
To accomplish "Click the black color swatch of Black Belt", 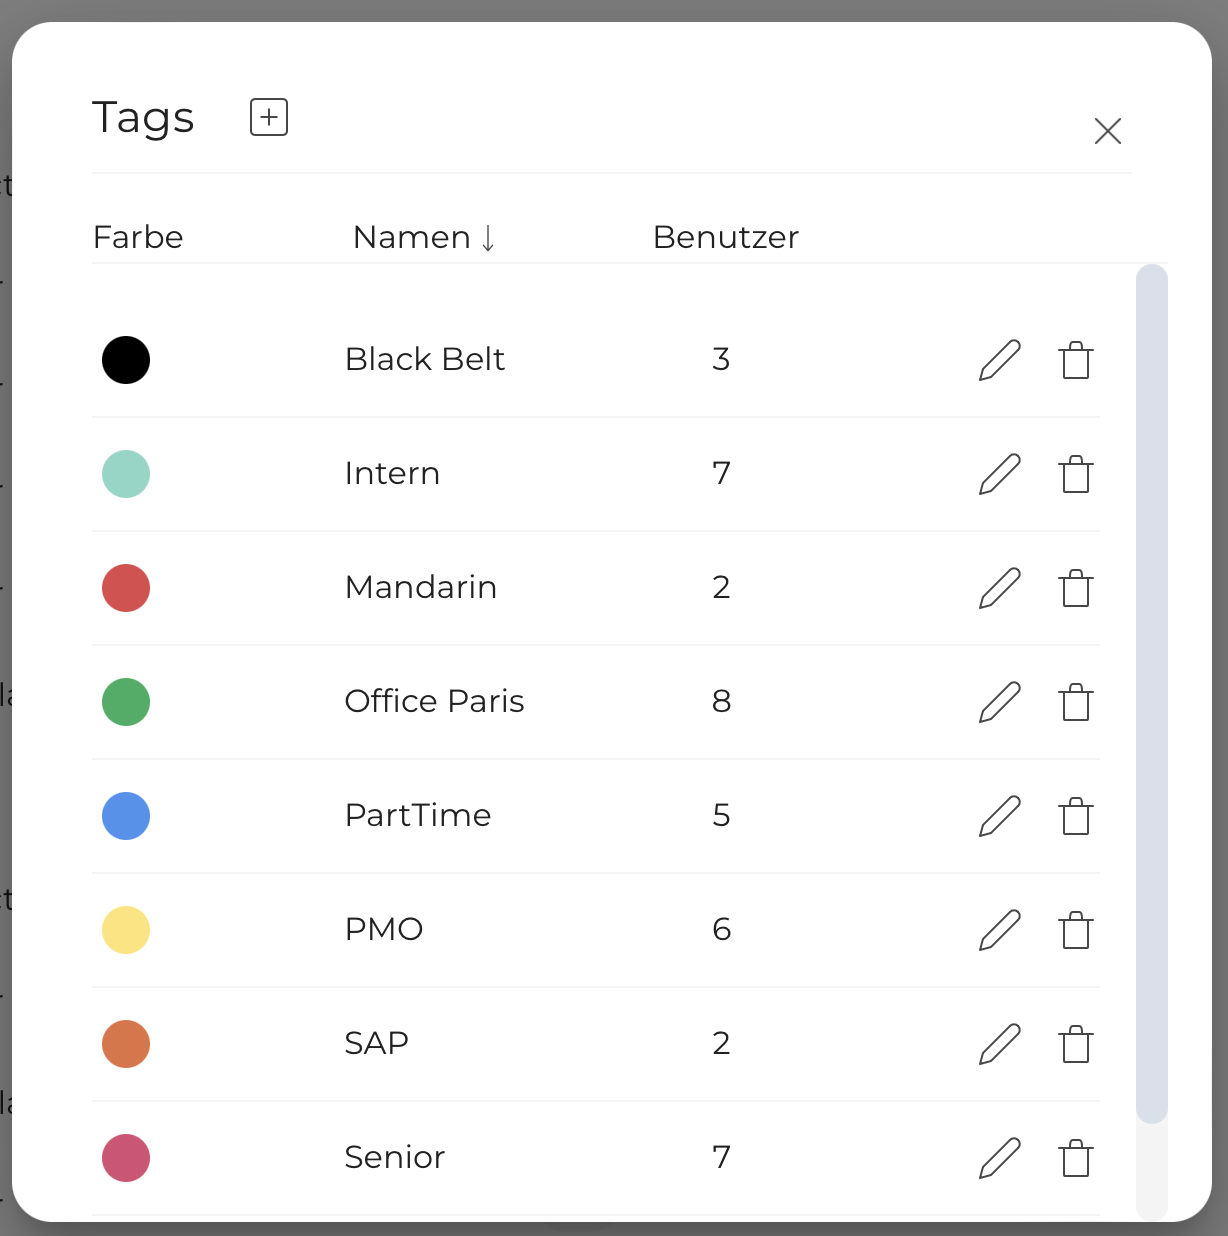I will [126, 360].
